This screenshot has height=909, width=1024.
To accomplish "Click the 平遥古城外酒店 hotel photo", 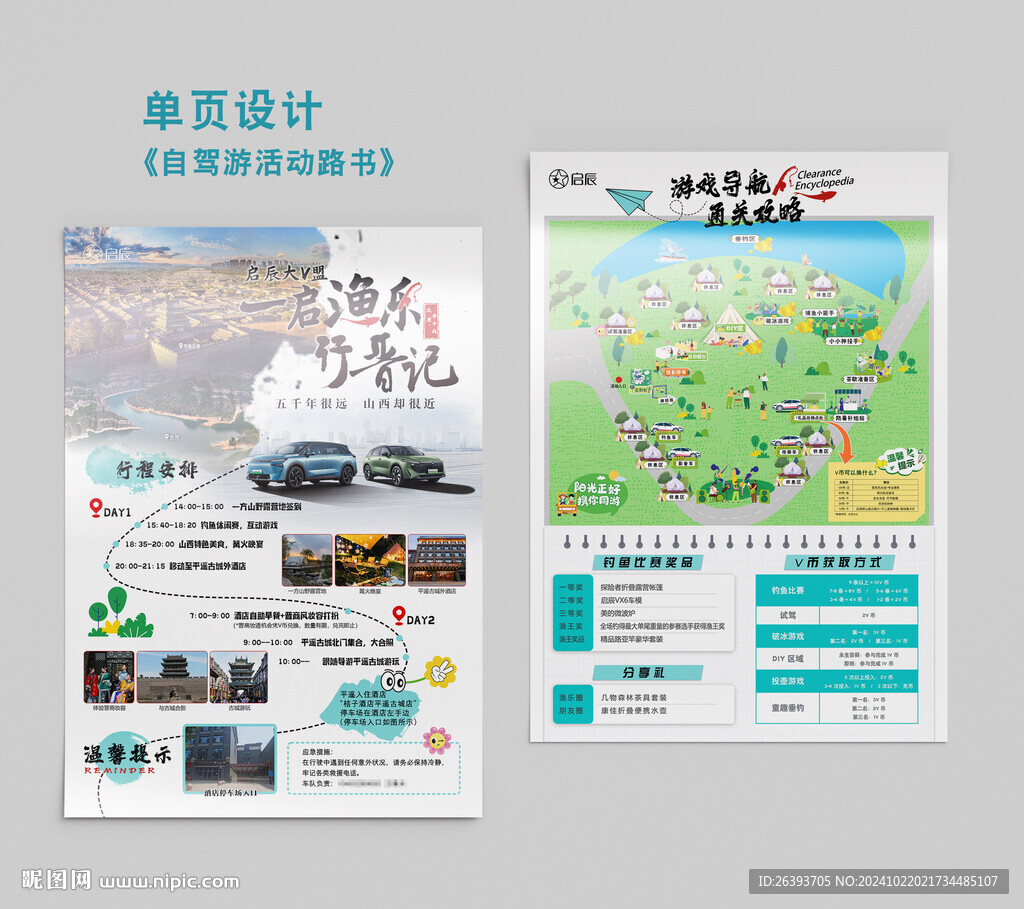I will click(437, 560).
